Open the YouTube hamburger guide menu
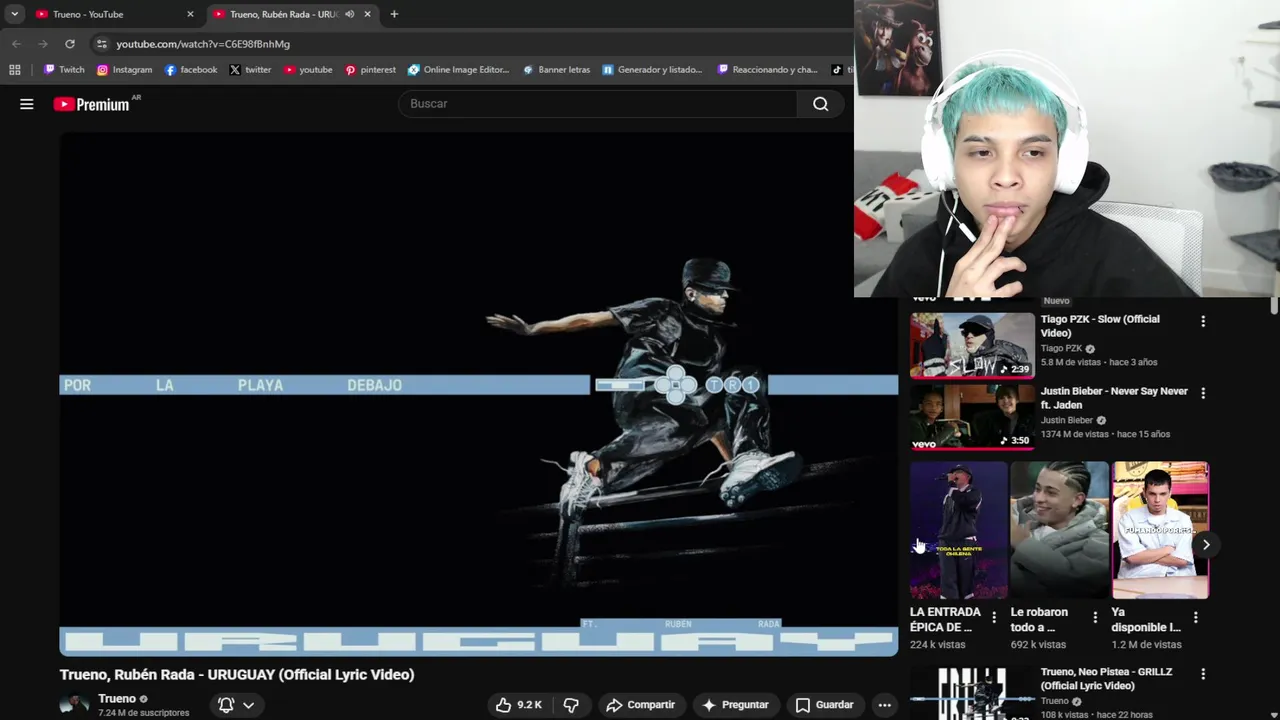Screen dimensions: 1280x720 pyautogui.click(x=27, y=104)
